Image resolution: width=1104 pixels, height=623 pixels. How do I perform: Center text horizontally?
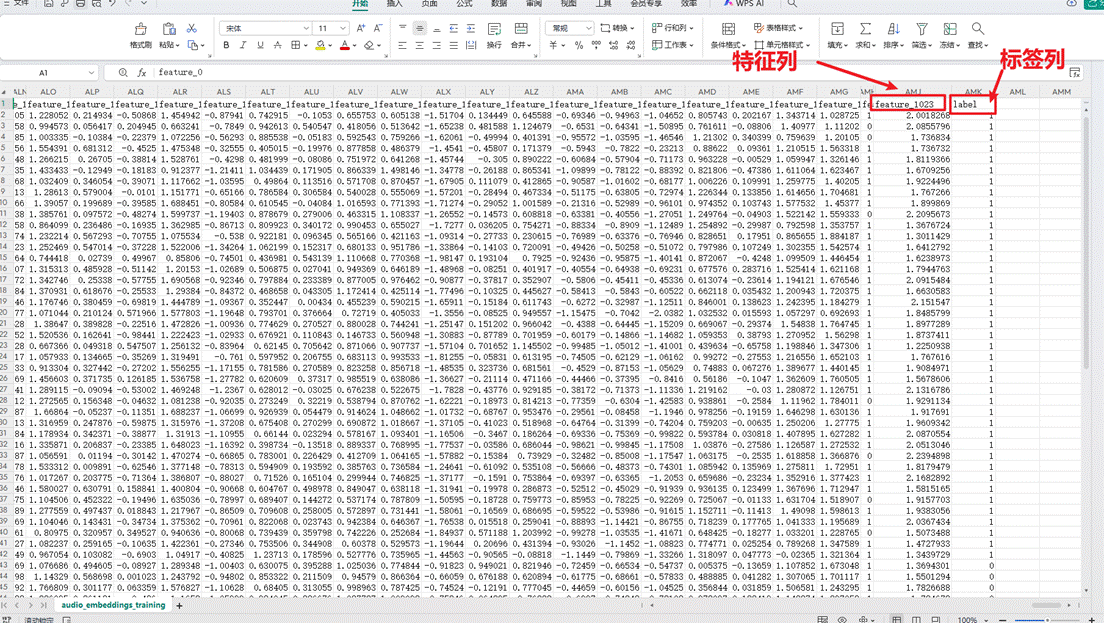pos(420,45)
